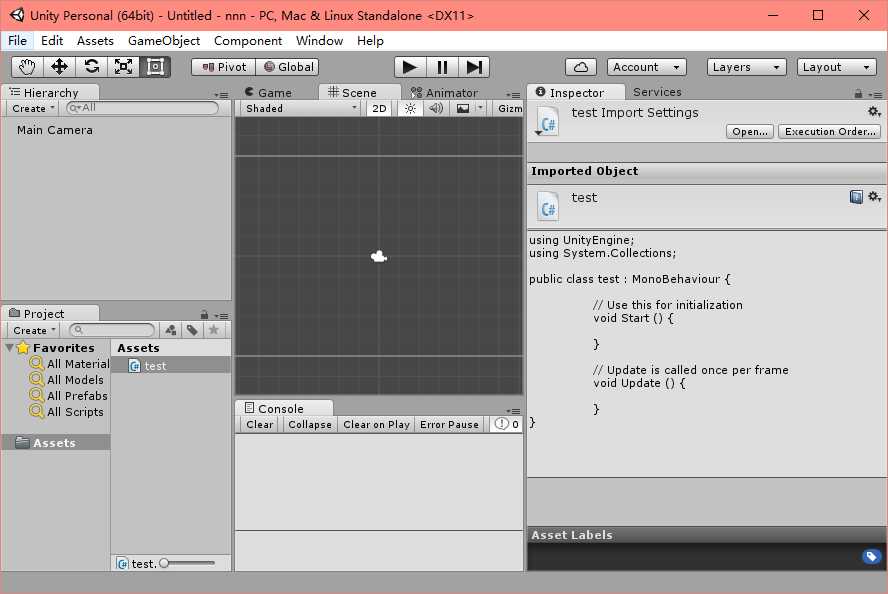
Task: Select the Inspector tab
Action: 576,92
